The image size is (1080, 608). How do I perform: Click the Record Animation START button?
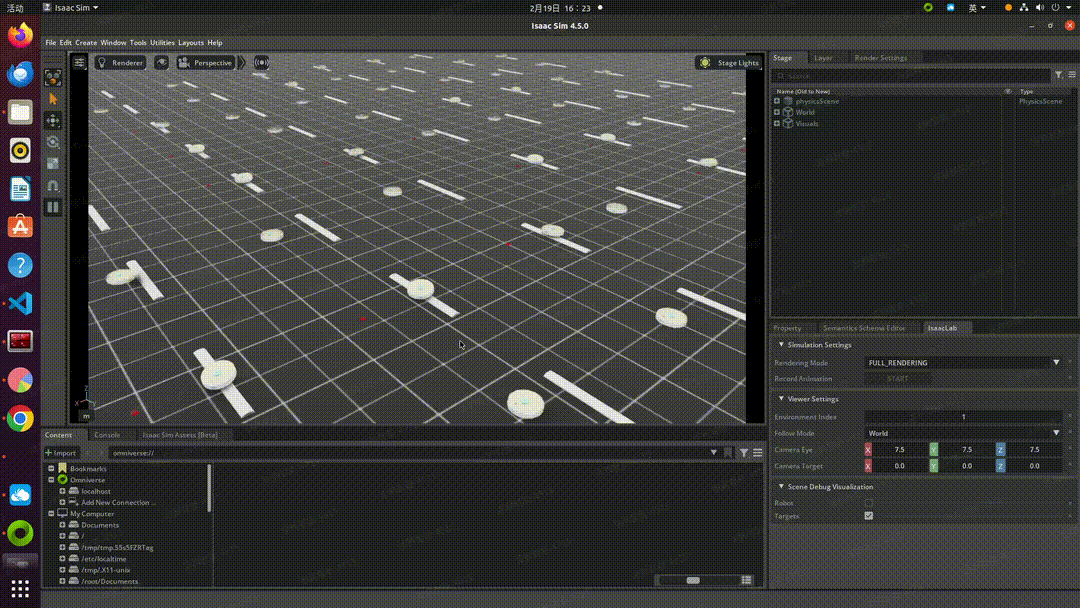click(897, 379)
